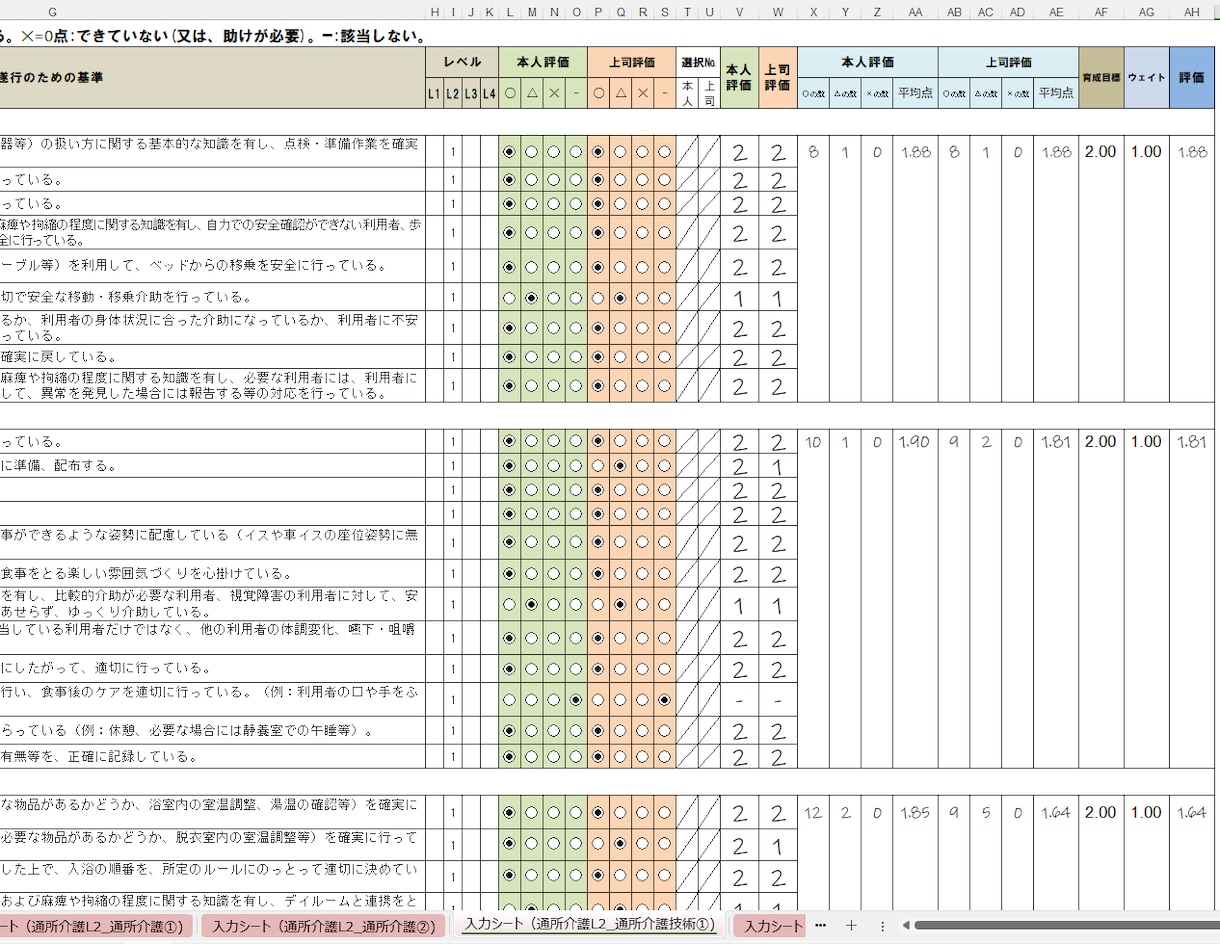Viewport: 1220px width, 944px height.
Task: Pick 本人評価 × radio in 正確に記録している row
Action: click(x=554, y=757)
